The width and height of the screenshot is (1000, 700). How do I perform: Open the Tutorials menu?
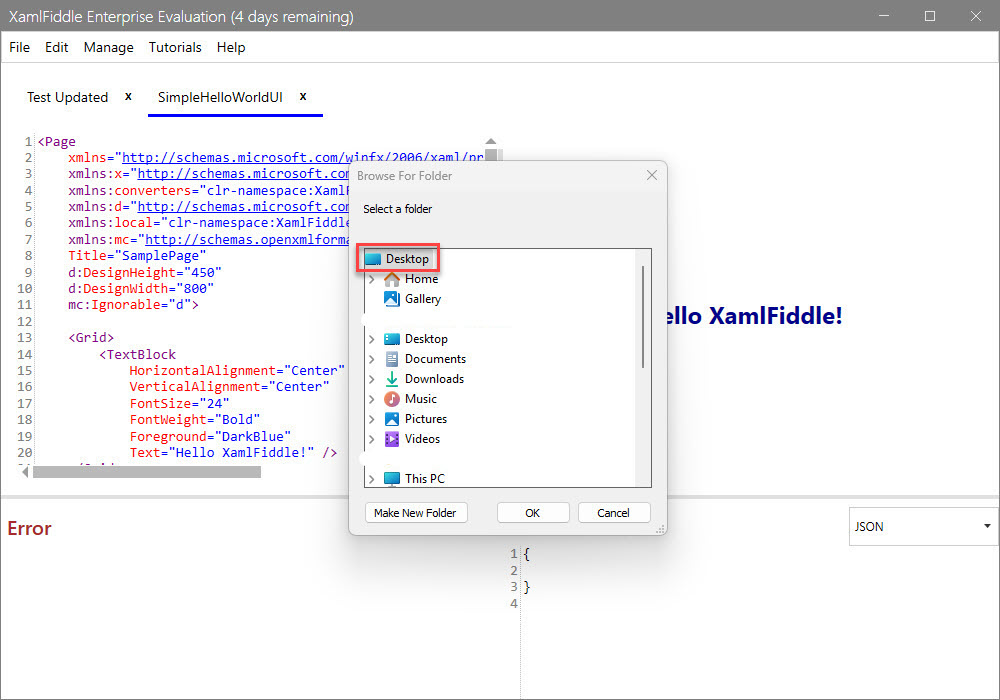[175, 47]
